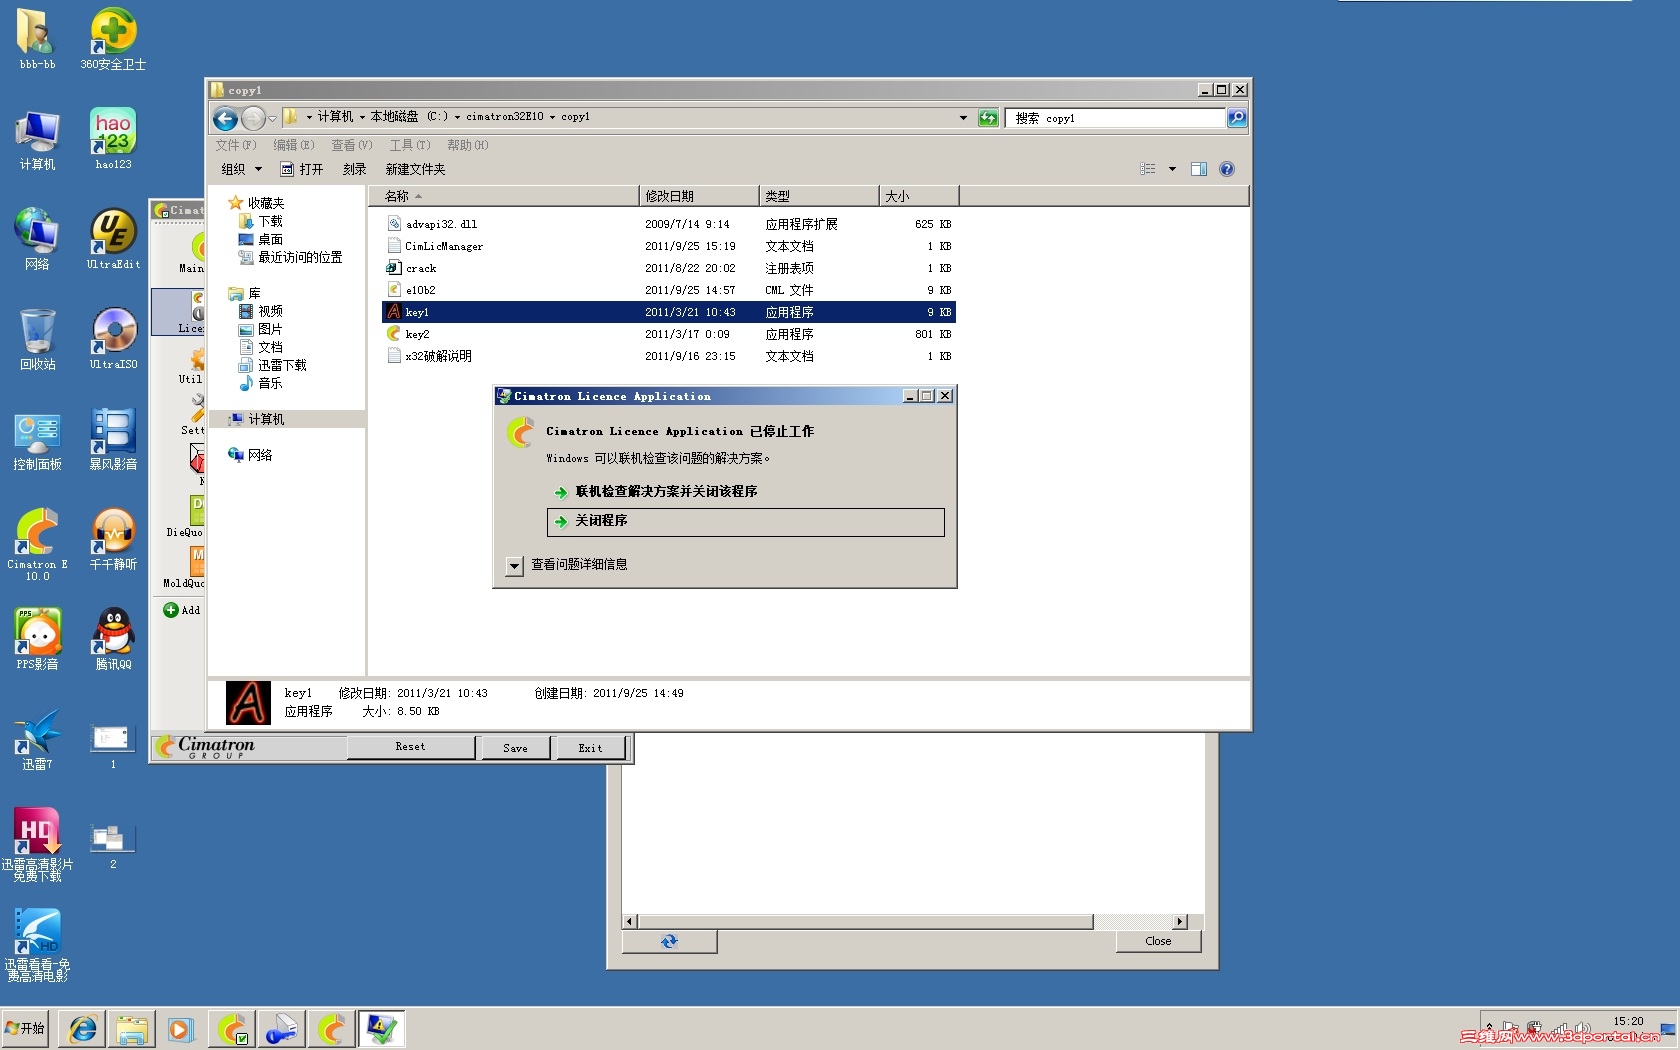Open Windows Media Player from taskbar
The width and height of the screenshot is (1680, 1050).
[x=180, y=1029]
